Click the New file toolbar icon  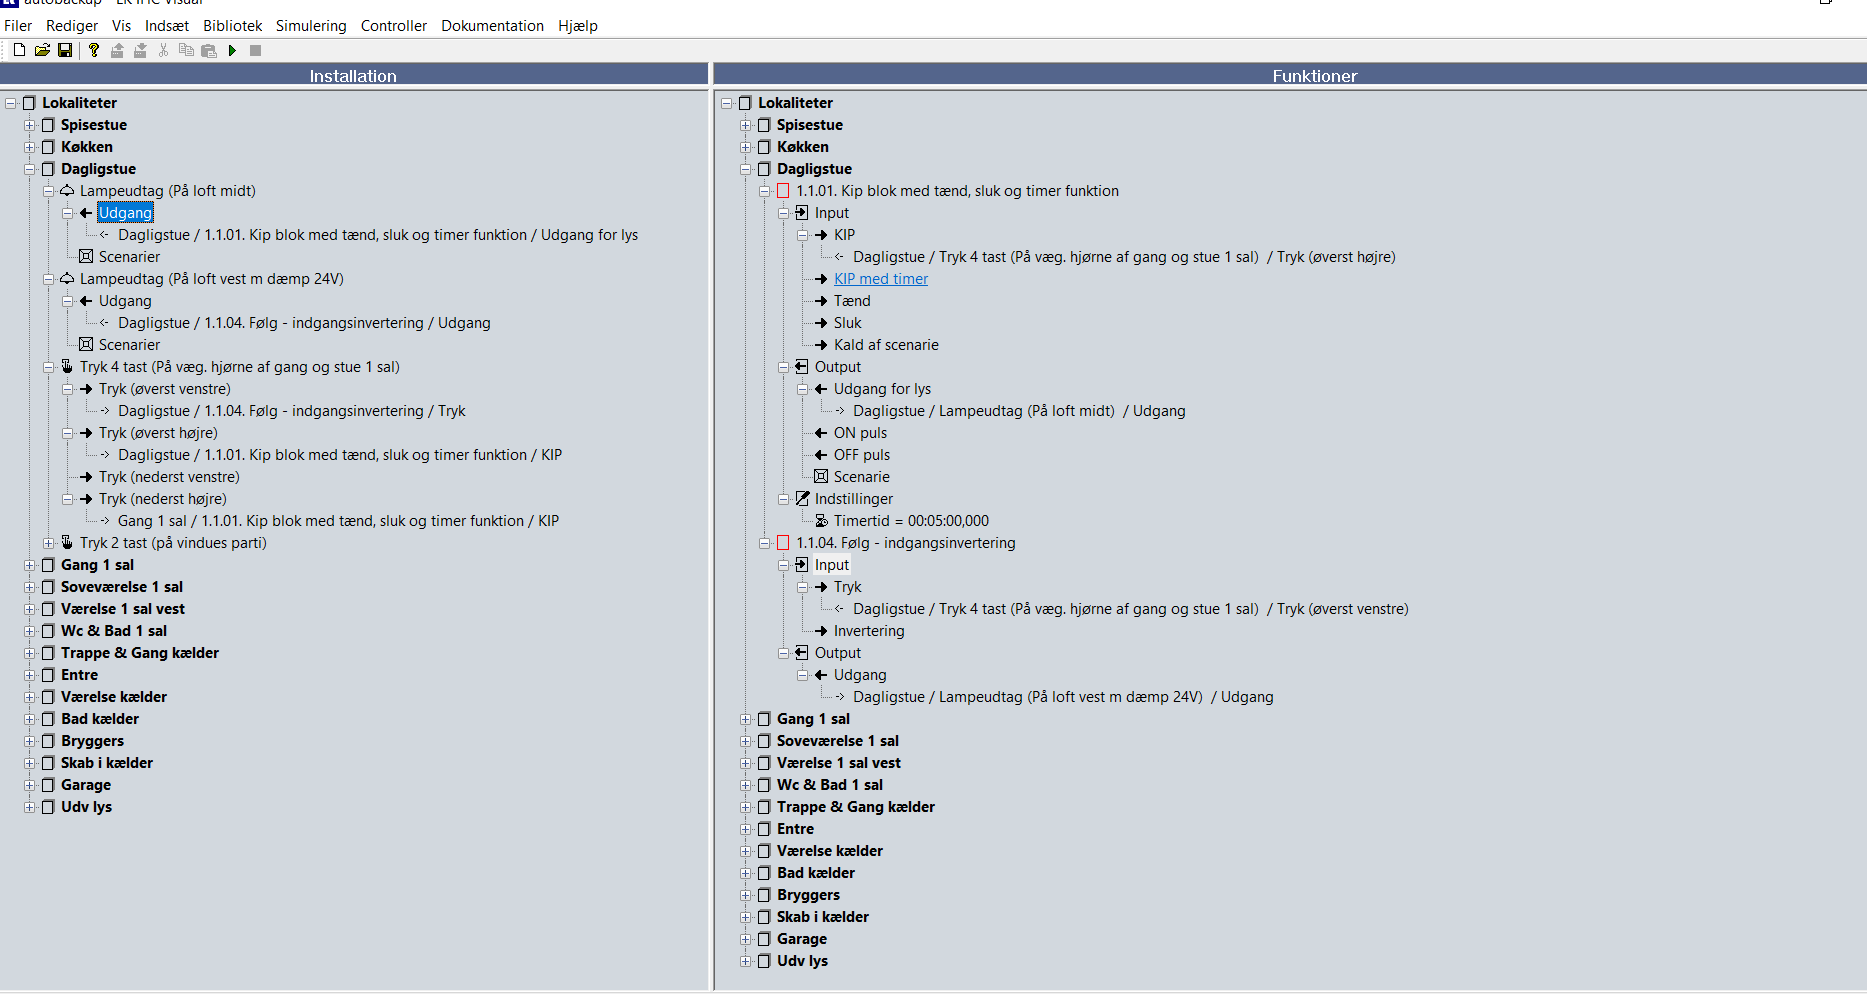[x=19, y=50]
